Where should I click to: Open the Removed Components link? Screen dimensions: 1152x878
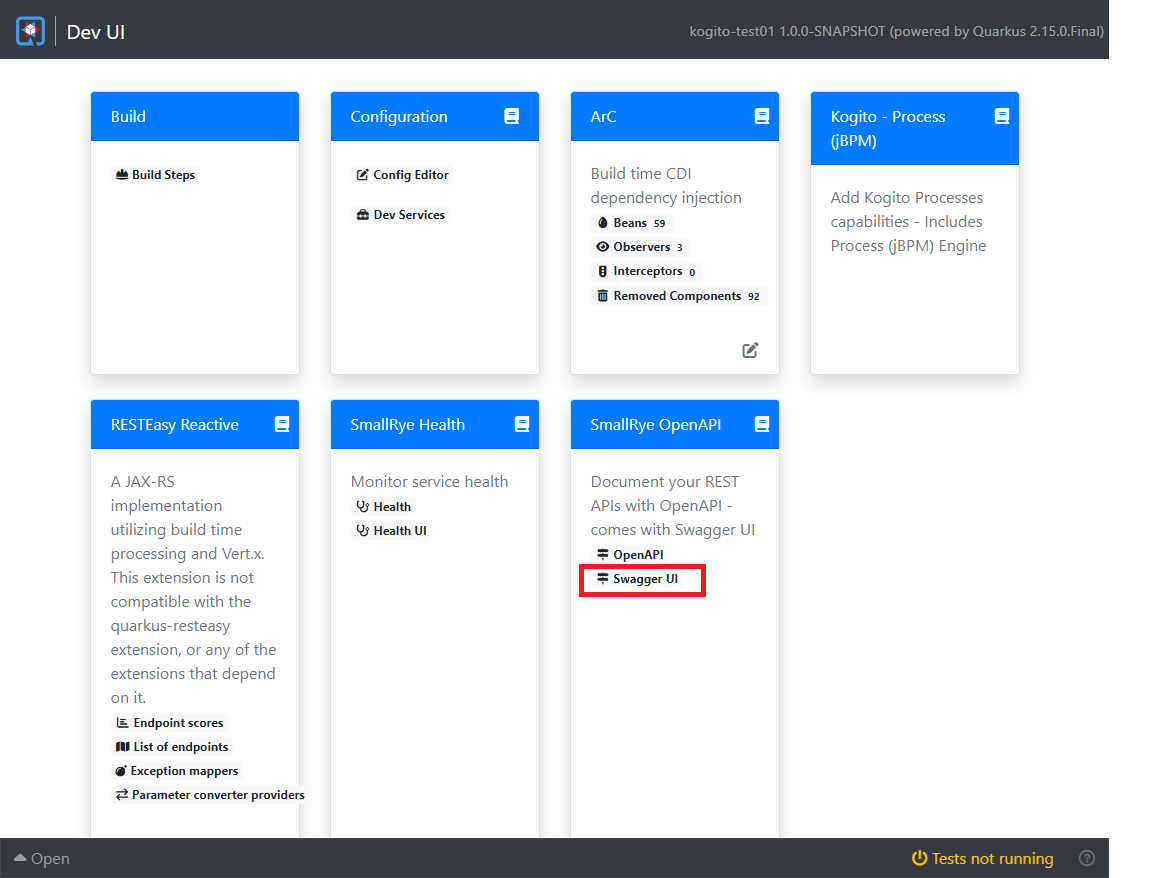point(680,295)
